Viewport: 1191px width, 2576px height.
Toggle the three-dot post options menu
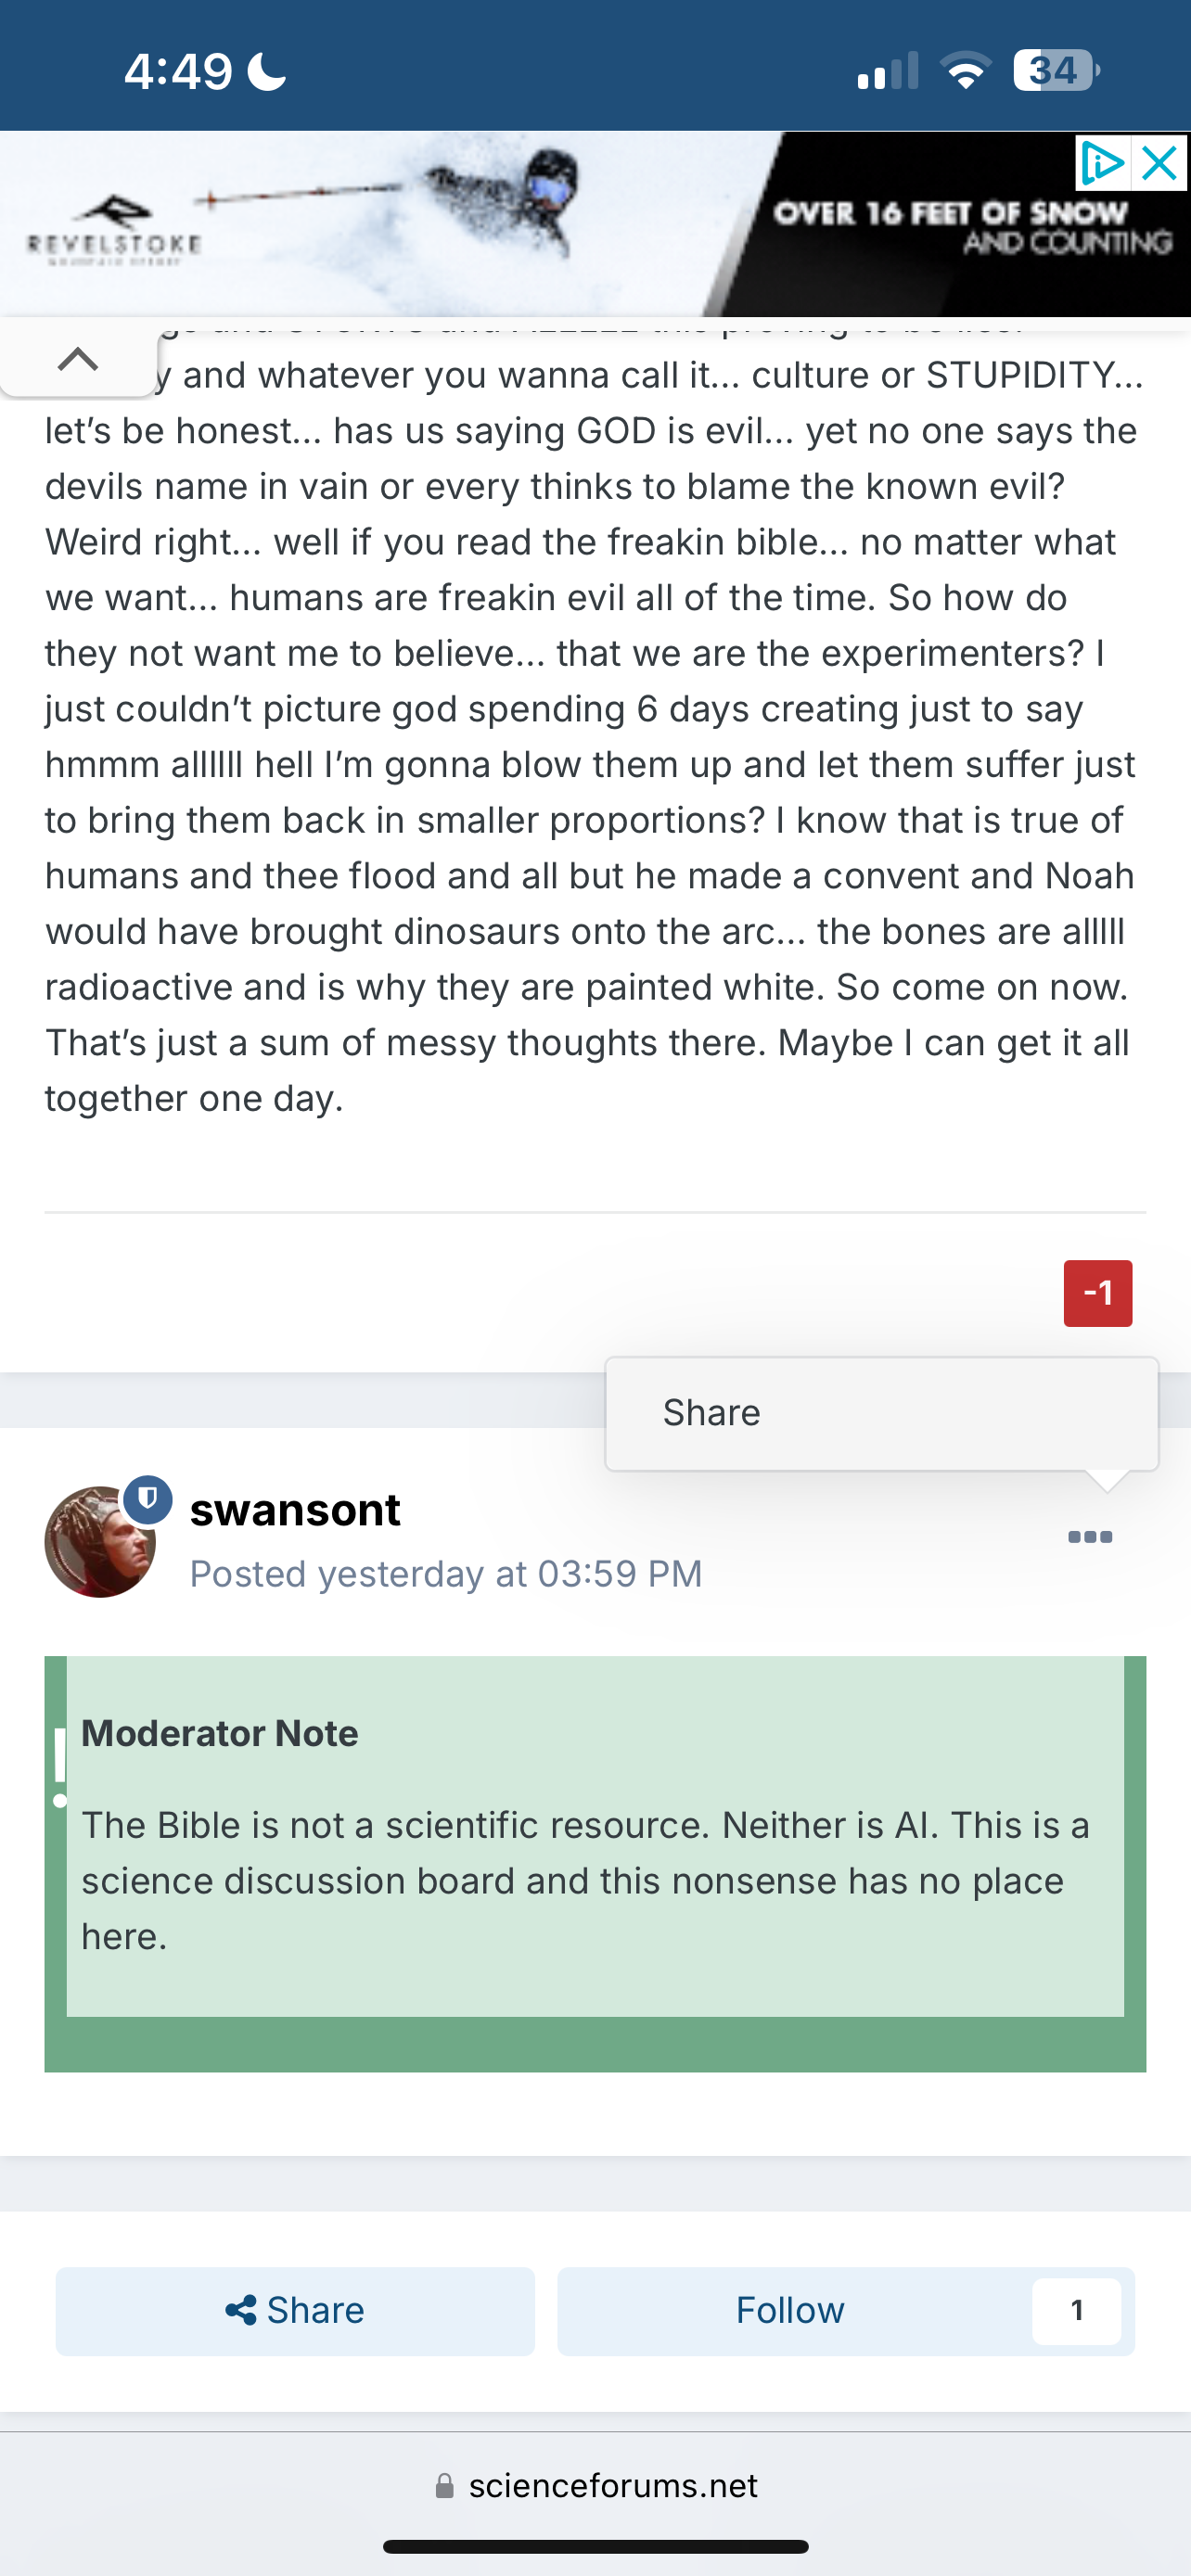pyautogui.click(x=1090, y=1537)
